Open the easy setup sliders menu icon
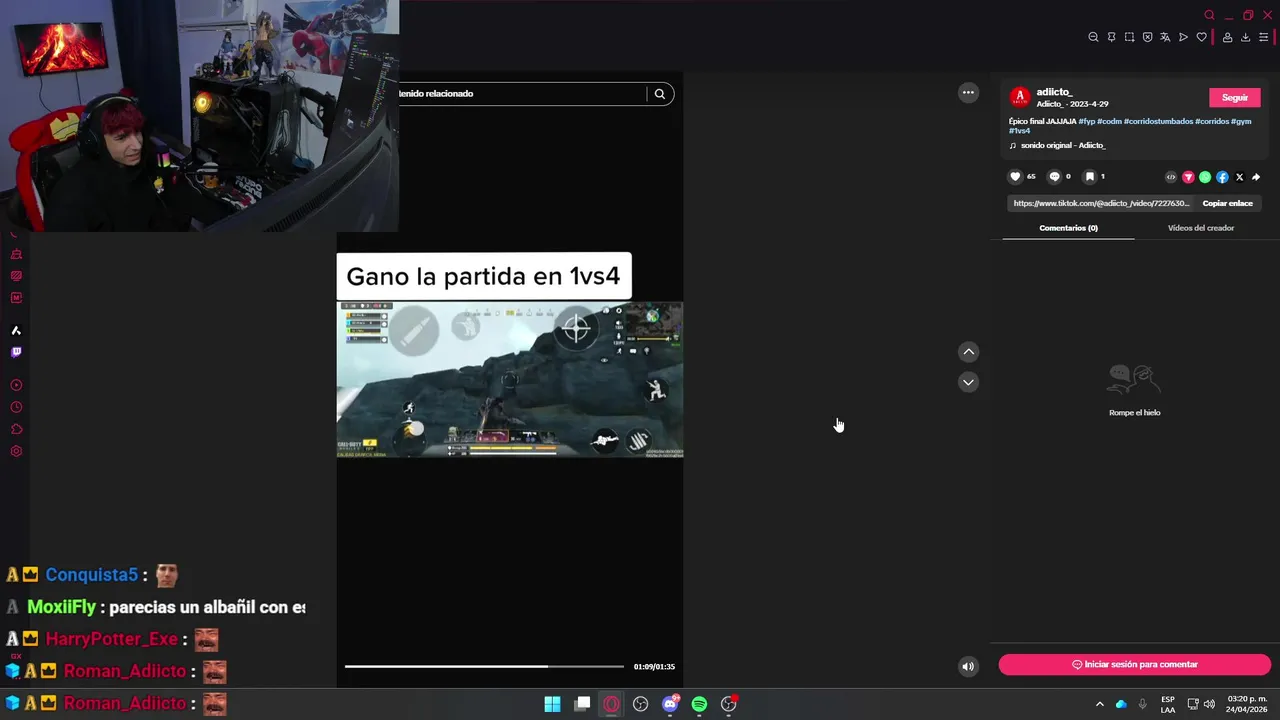Viewport: 1280px width, 720px height. pyautogui.click(x=1263, y=37)
